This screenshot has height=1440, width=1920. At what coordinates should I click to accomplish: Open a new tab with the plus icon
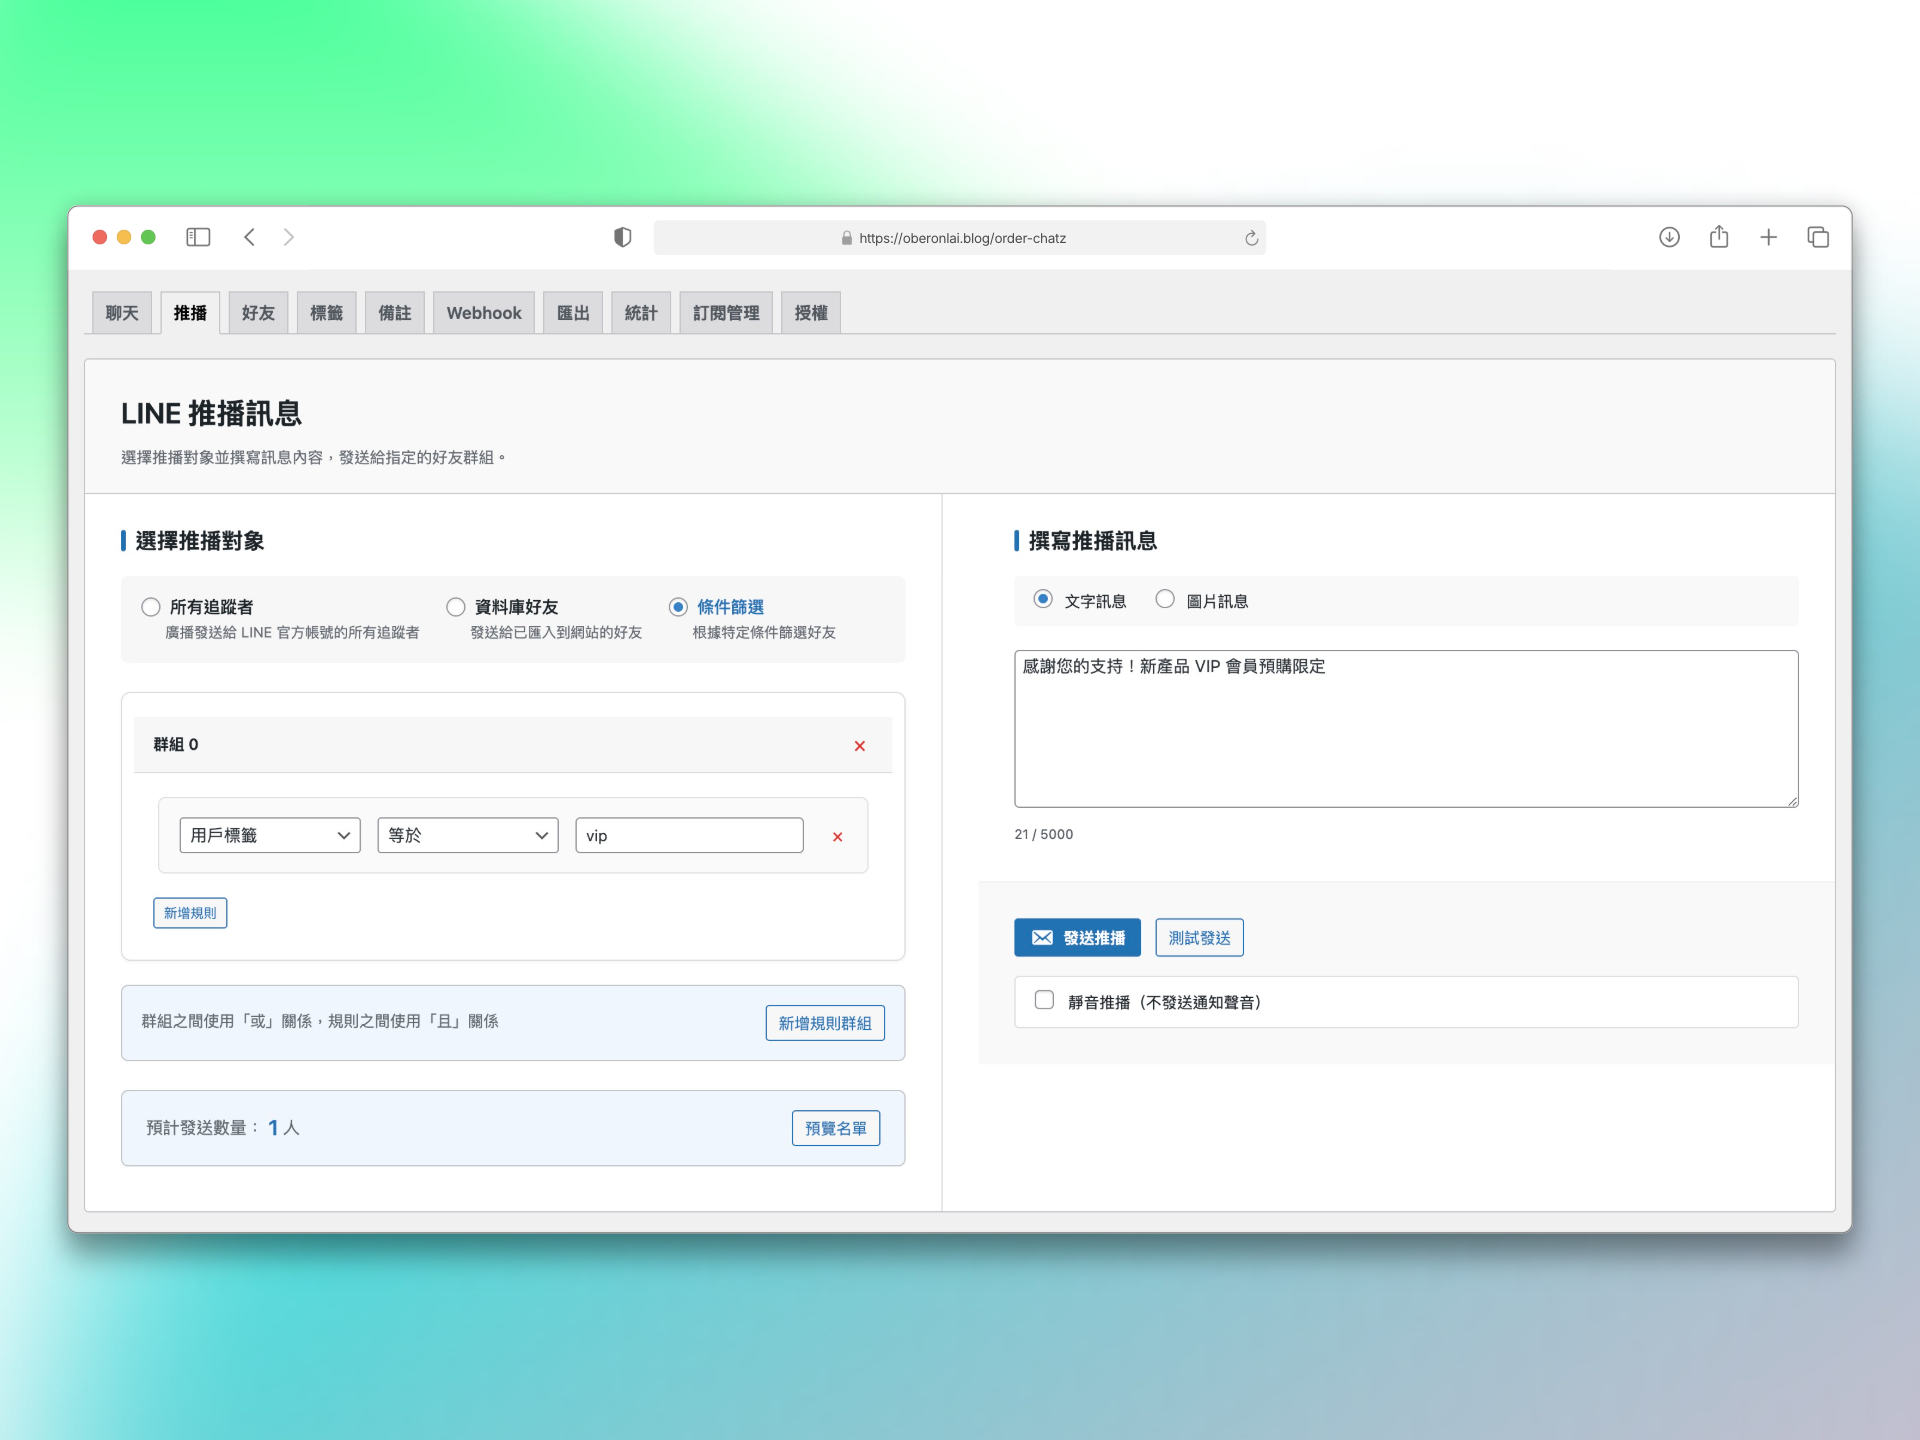pos(1768,237)
